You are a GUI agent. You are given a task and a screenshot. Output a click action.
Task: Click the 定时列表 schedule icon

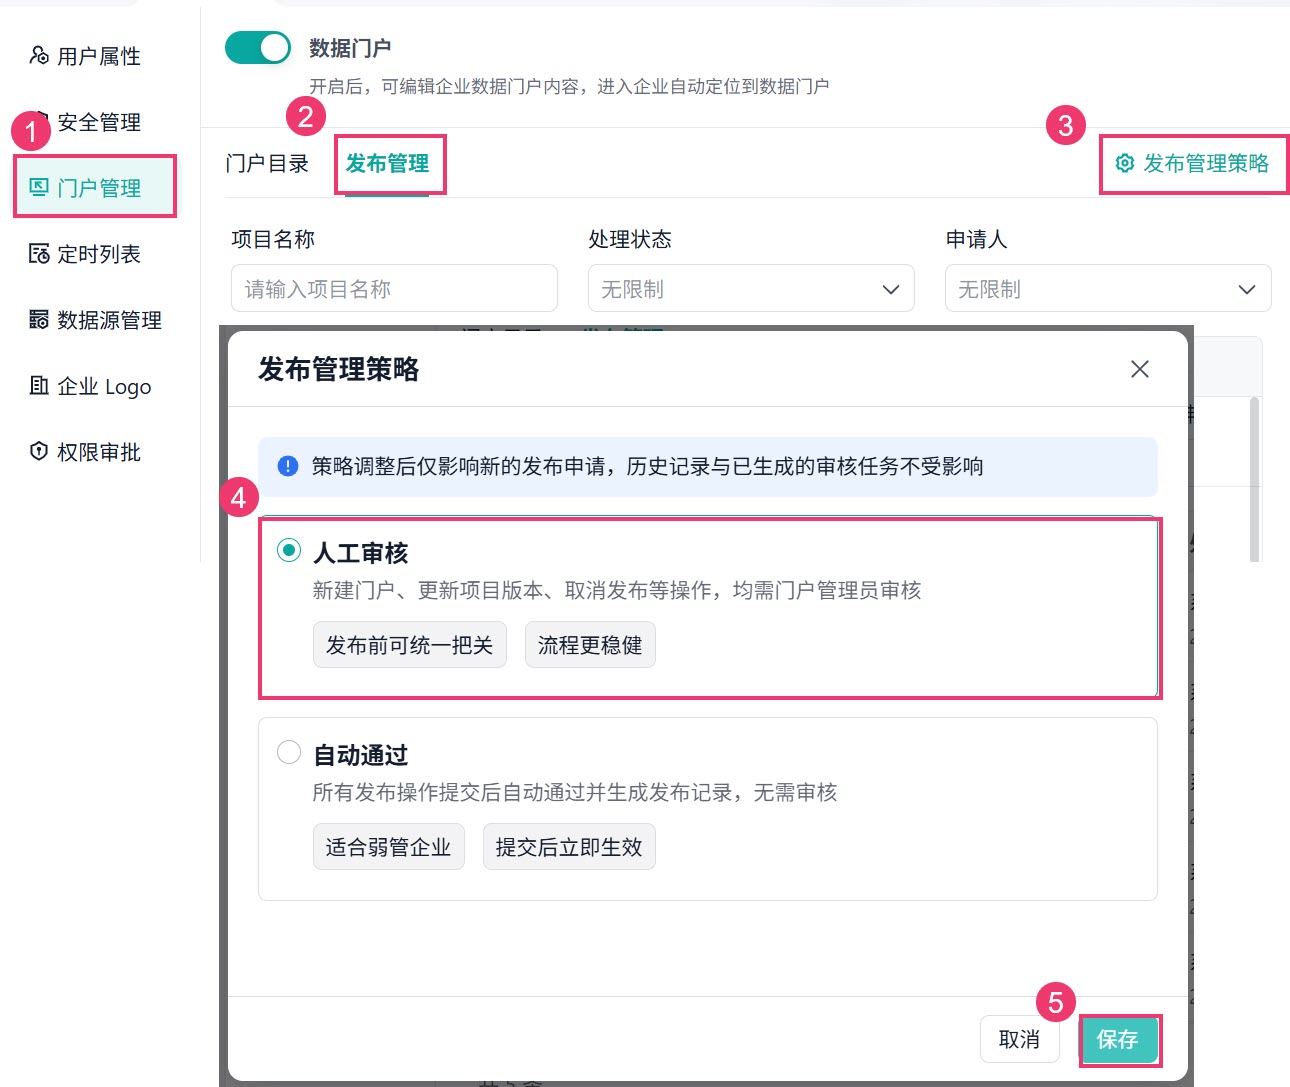click(39, 254)
